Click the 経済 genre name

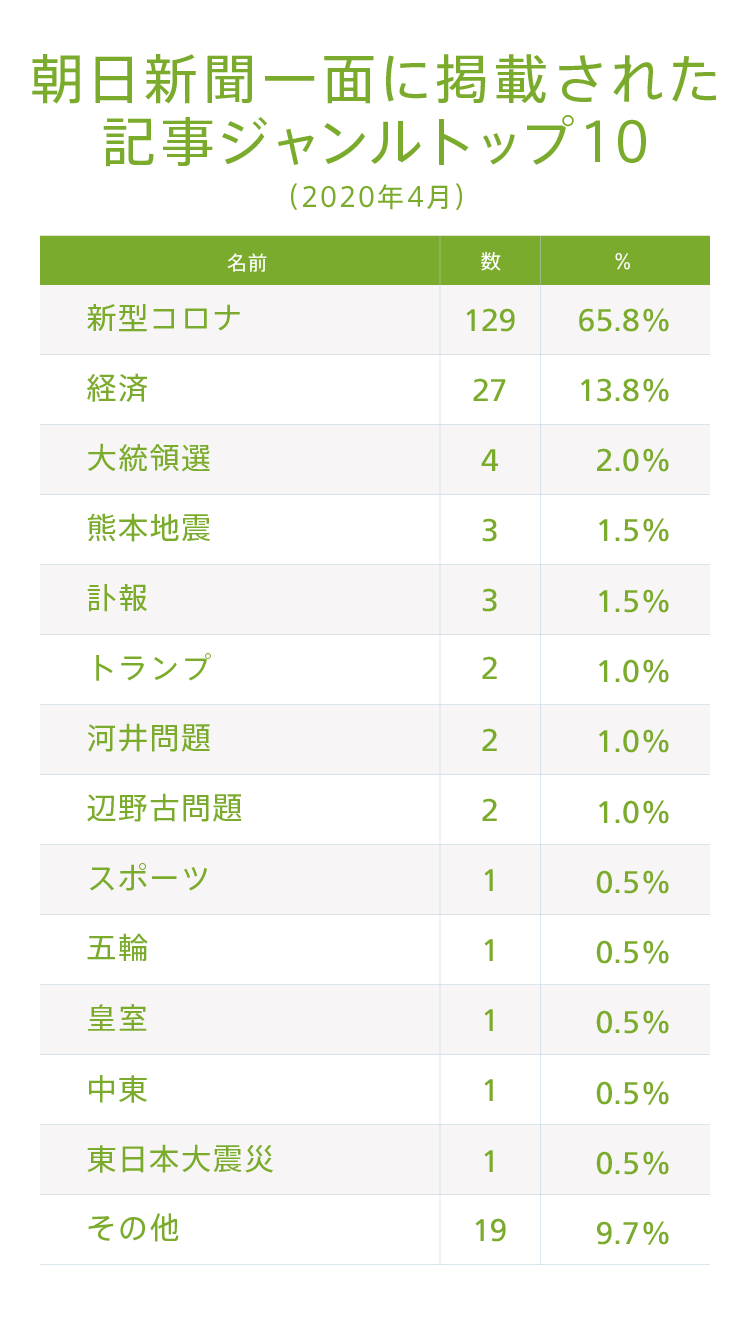click(x=118, y=389)
